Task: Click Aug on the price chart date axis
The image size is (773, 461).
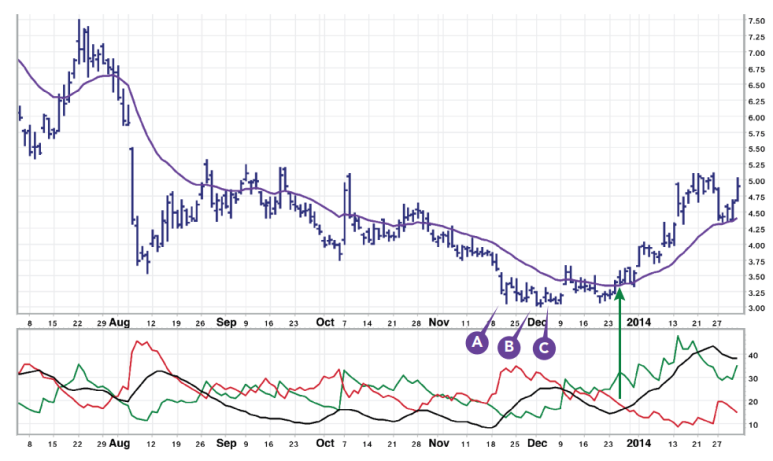Action: tap(119, 323)
